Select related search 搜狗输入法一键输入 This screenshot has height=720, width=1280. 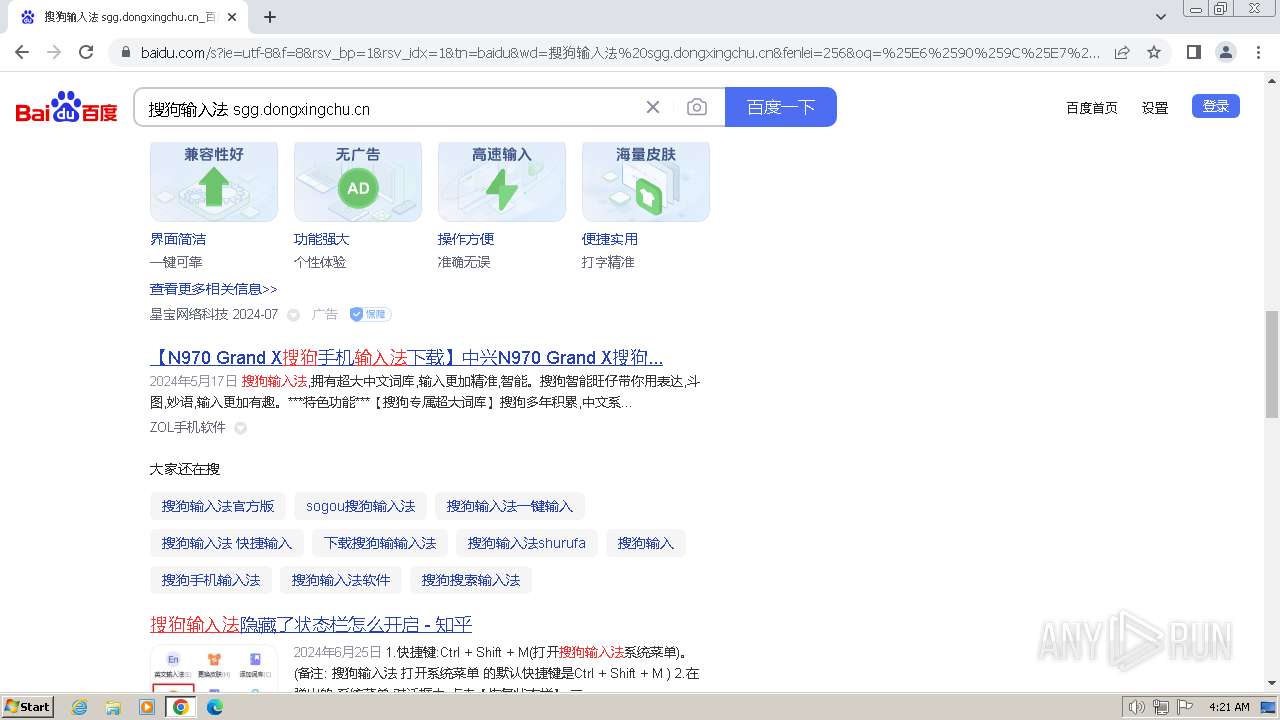pyautogui.click(x=510, y=506)
